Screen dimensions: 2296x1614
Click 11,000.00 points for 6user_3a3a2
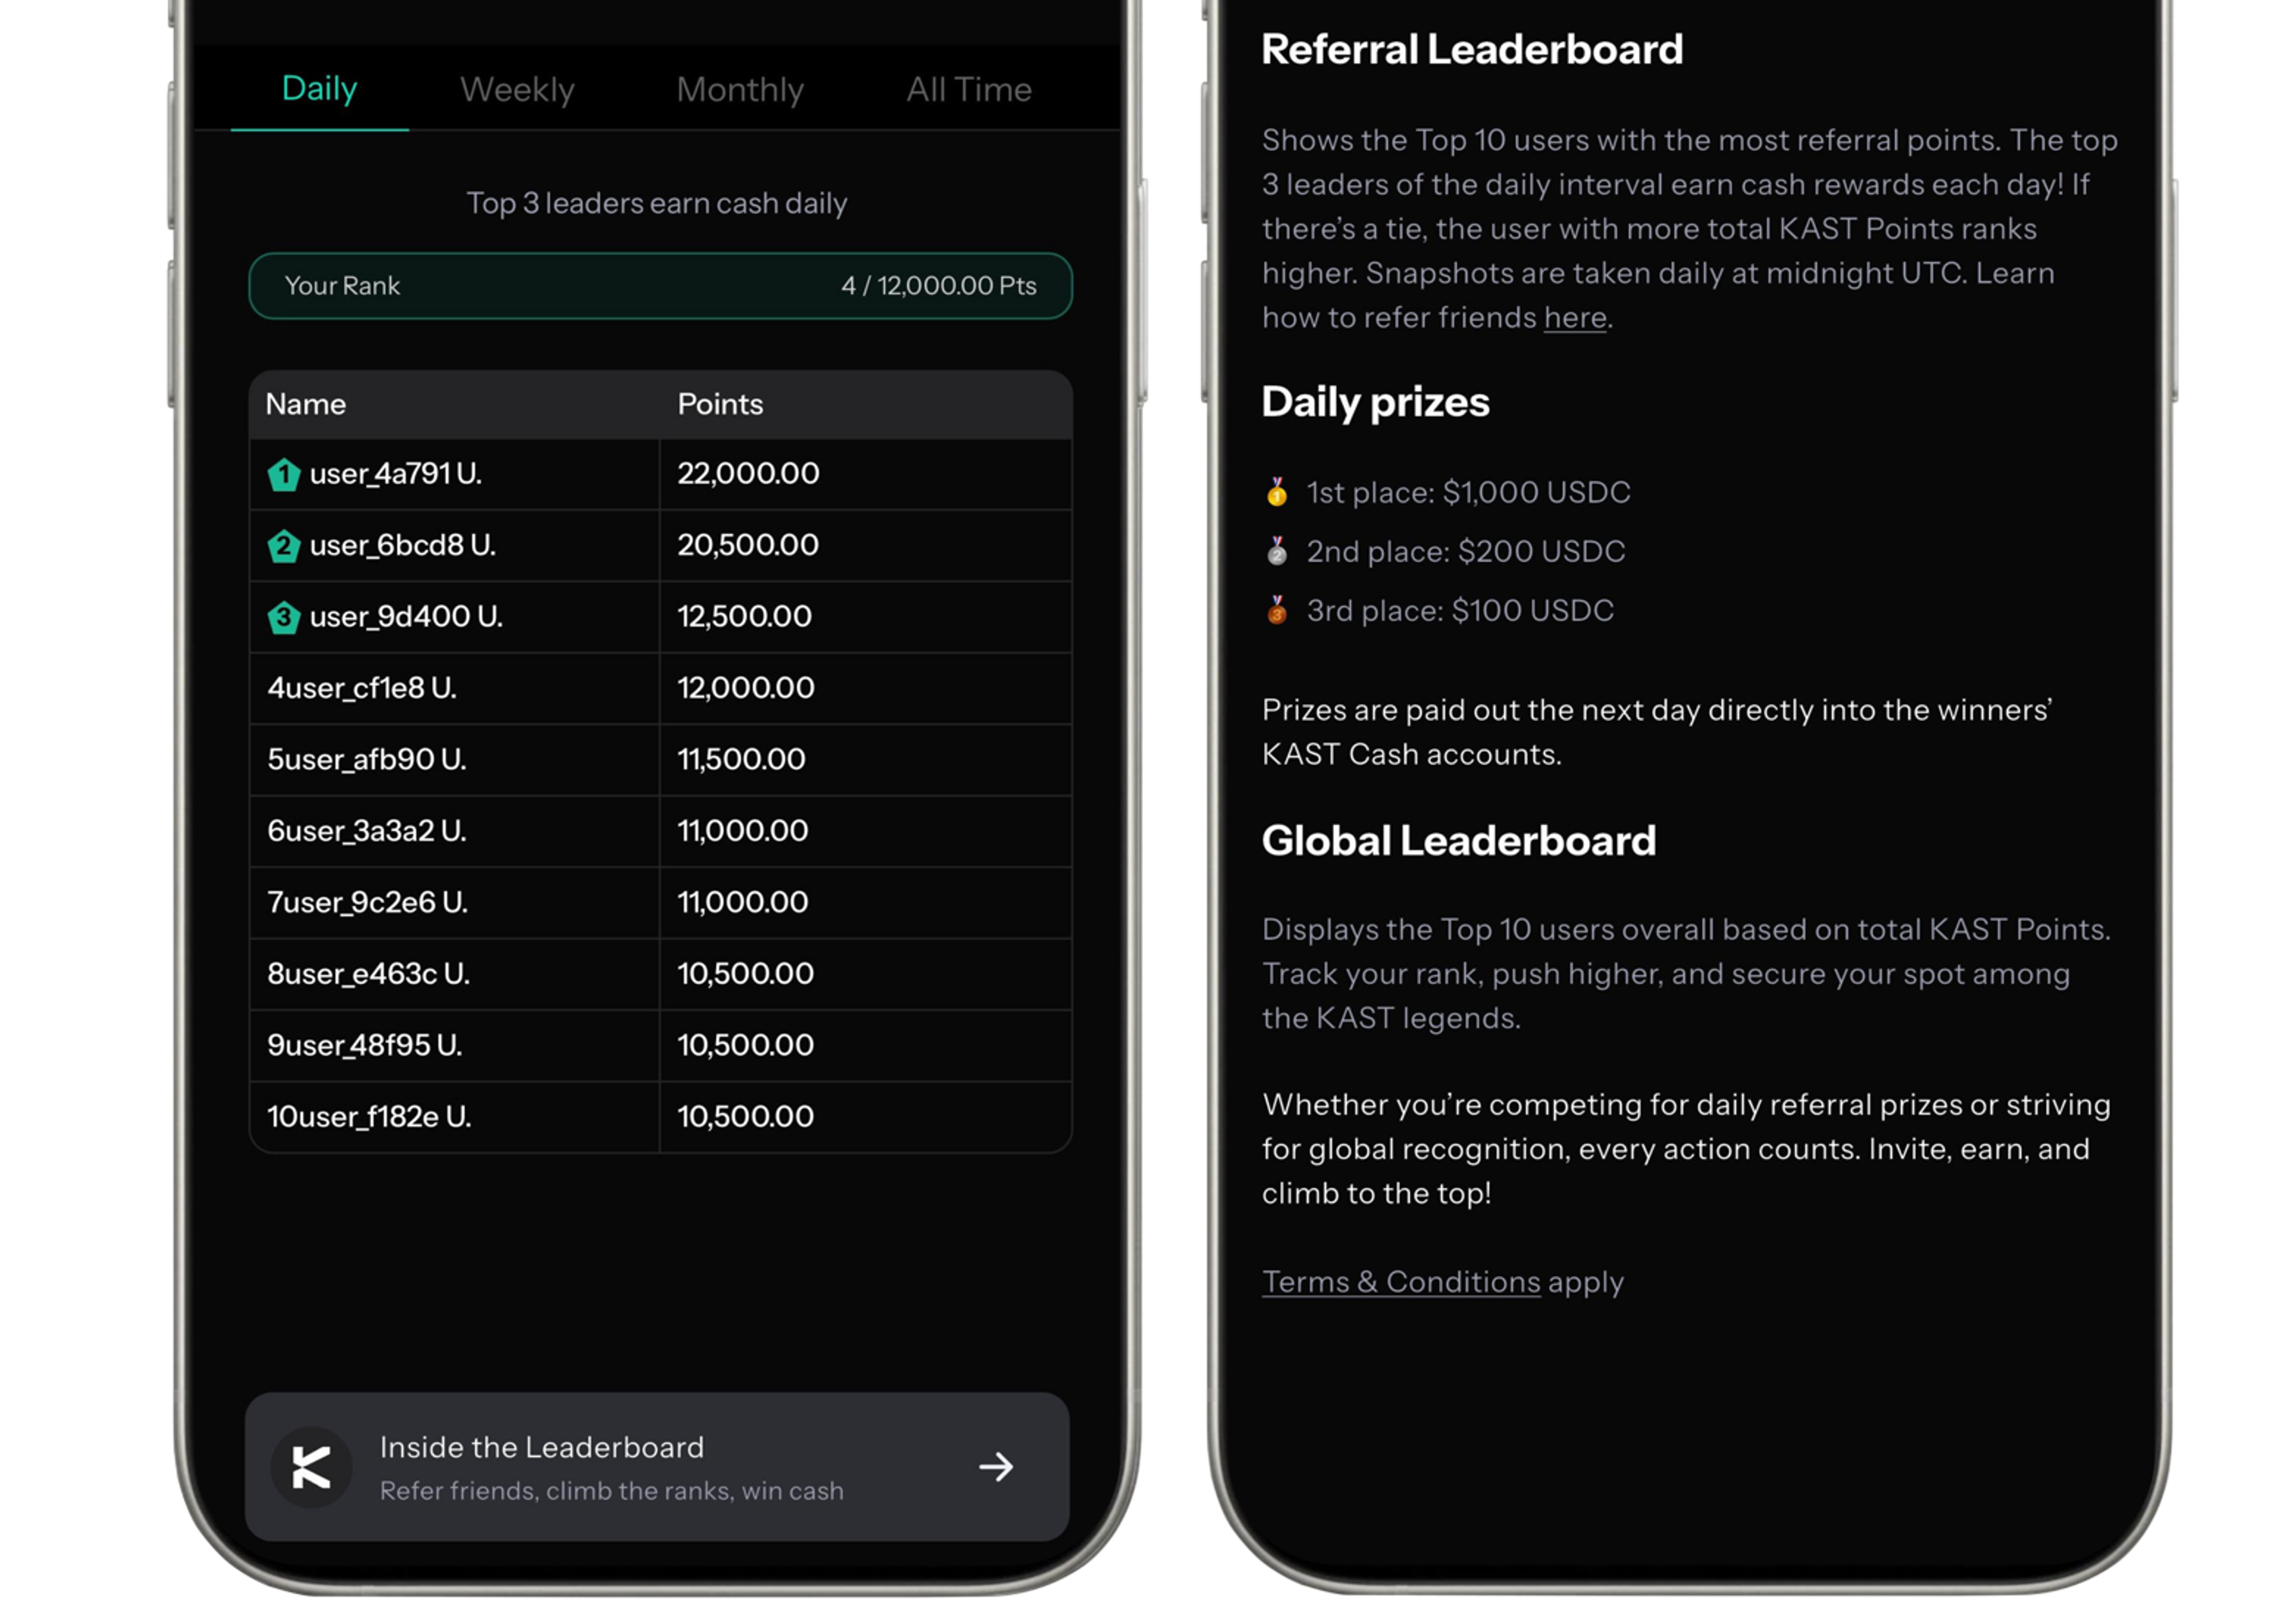743,831
